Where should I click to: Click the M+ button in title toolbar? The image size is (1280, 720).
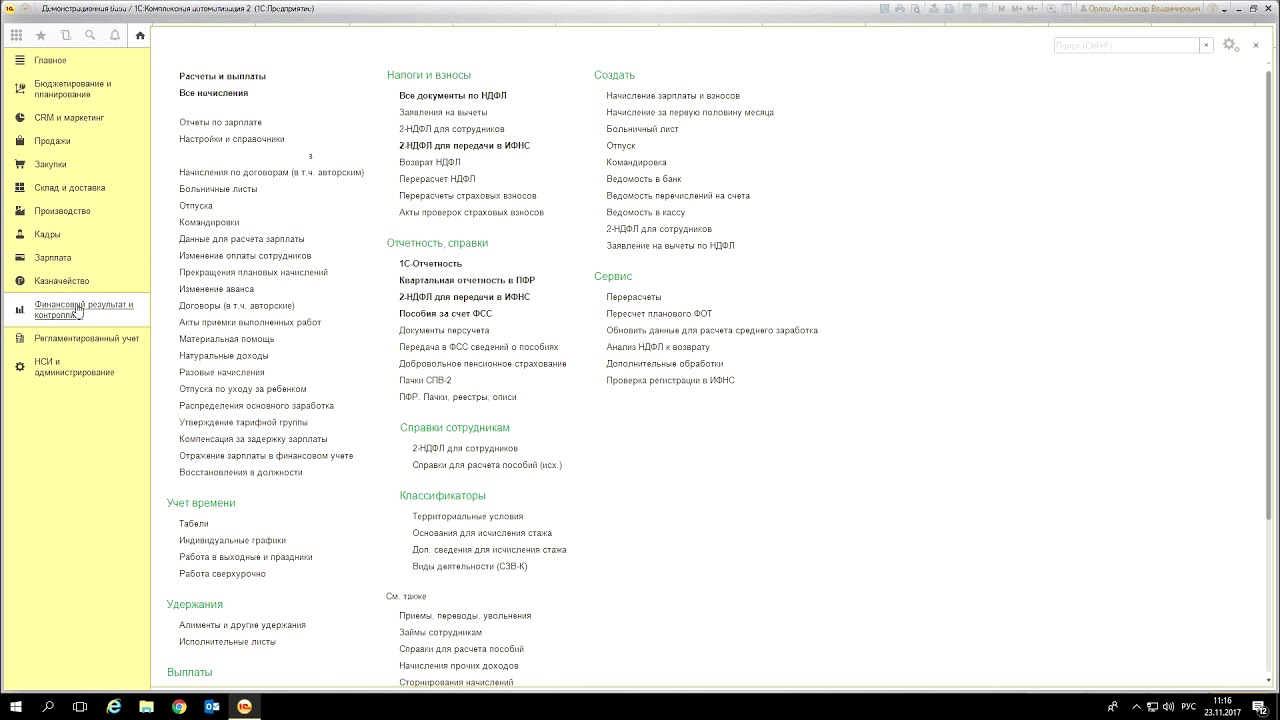(1017, 8)
